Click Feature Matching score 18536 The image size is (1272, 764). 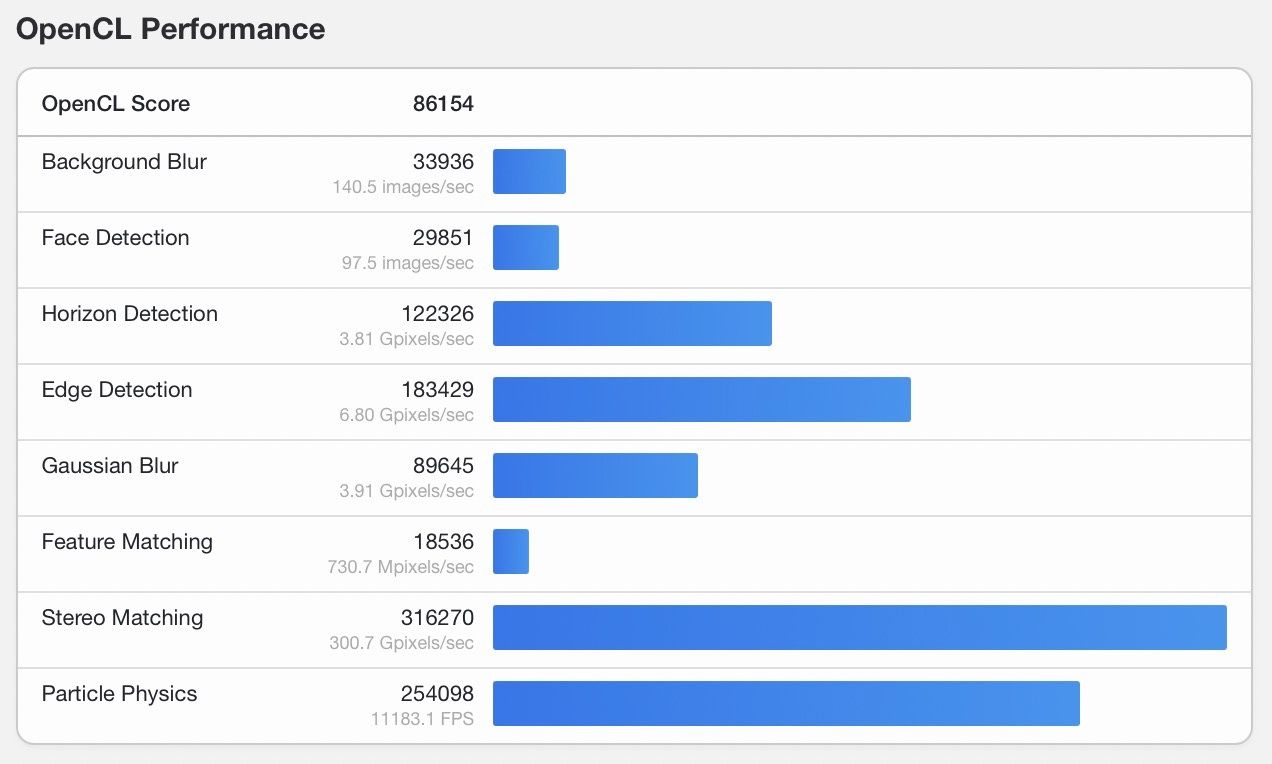tap(443, 542)
